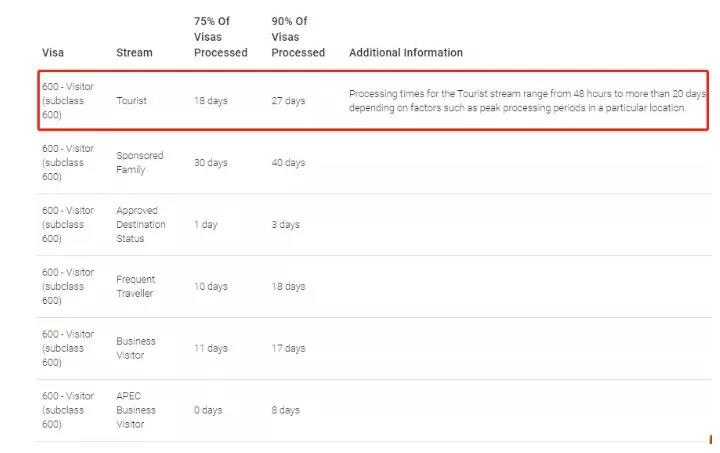Click the 1 day processing value
This screenshot has width=720, height=453.
pyautogui.click(x=205, y=225)
